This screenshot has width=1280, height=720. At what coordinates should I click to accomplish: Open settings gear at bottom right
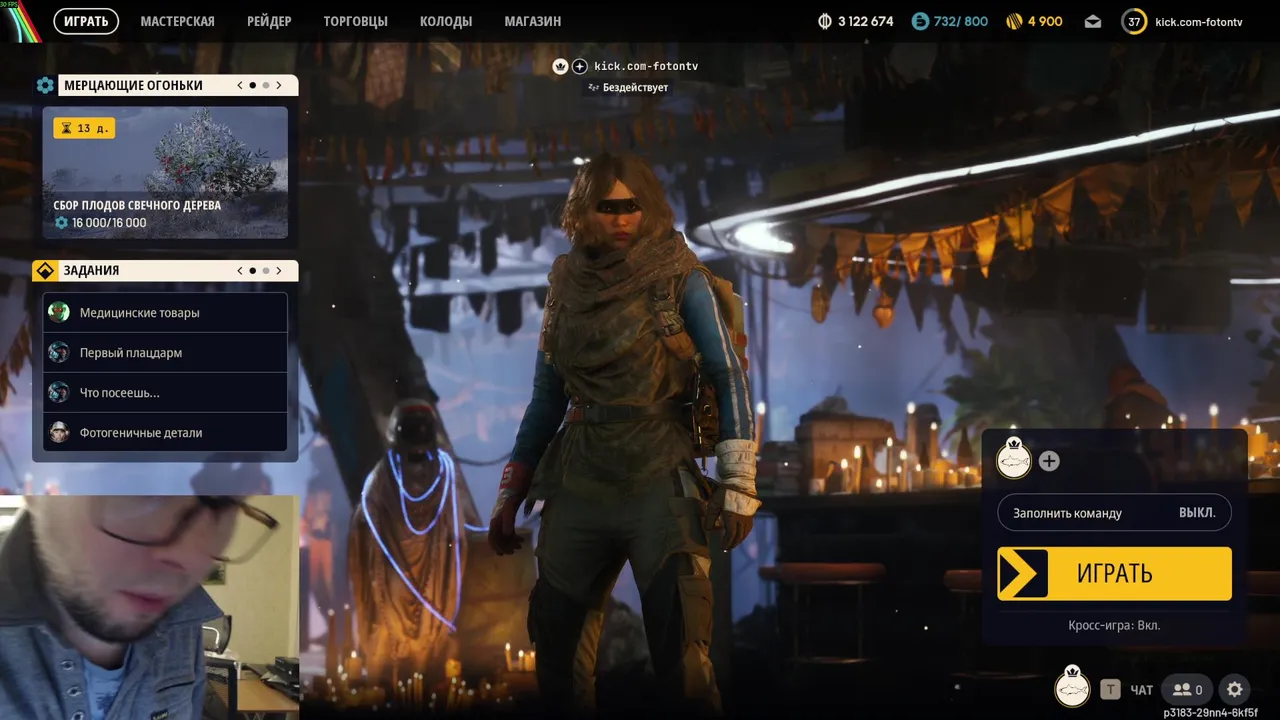click(x=1235, y=689)
